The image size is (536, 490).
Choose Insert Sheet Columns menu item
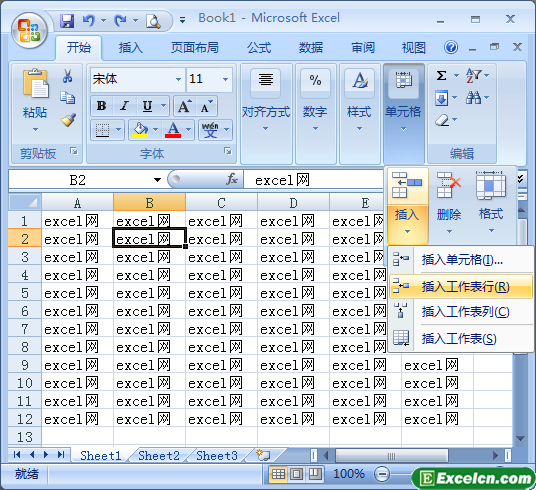[460, 312]
